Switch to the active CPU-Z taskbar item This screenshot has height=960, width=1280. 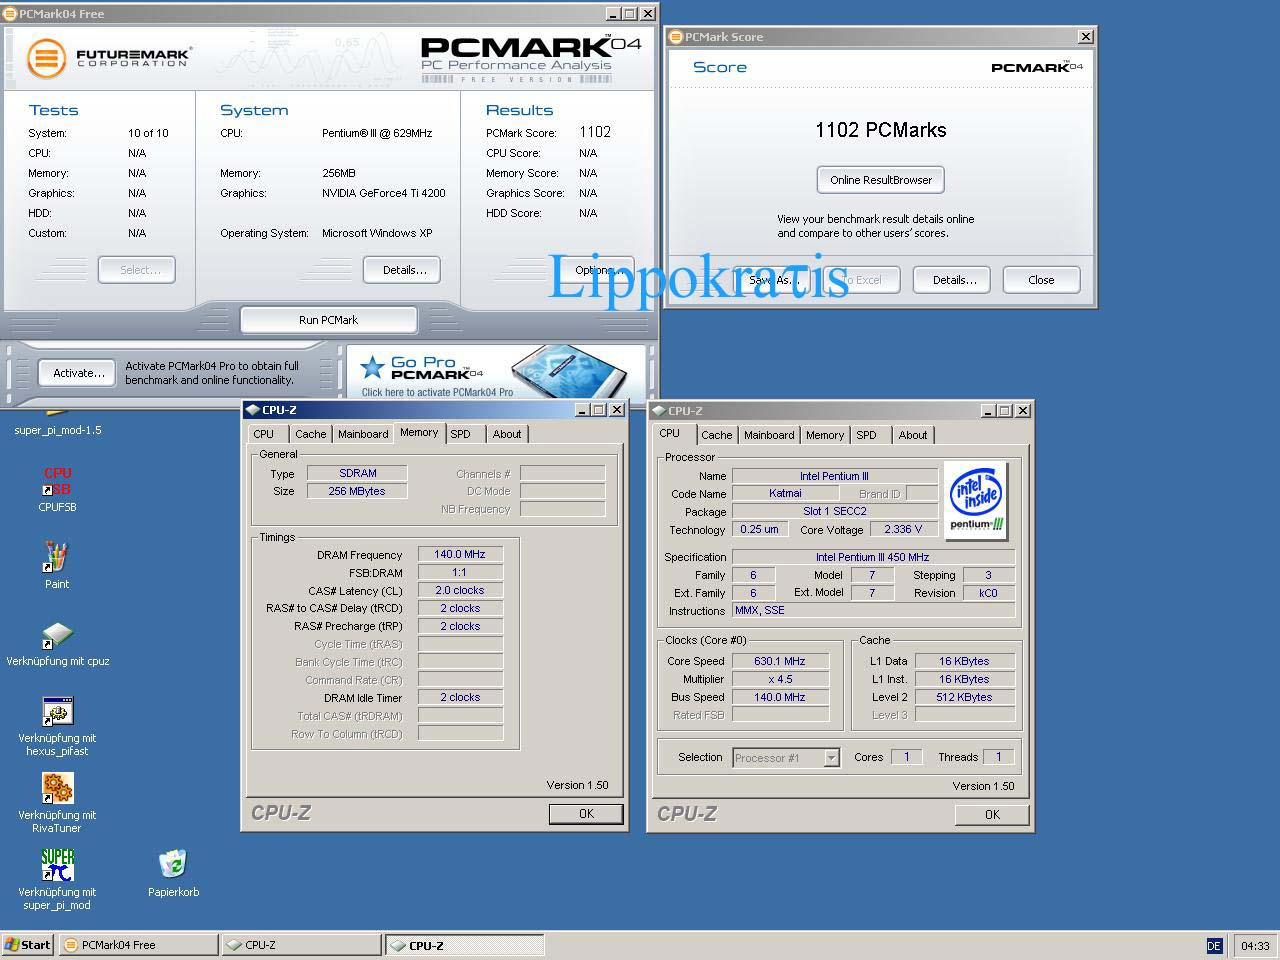(x=465, y=945)
